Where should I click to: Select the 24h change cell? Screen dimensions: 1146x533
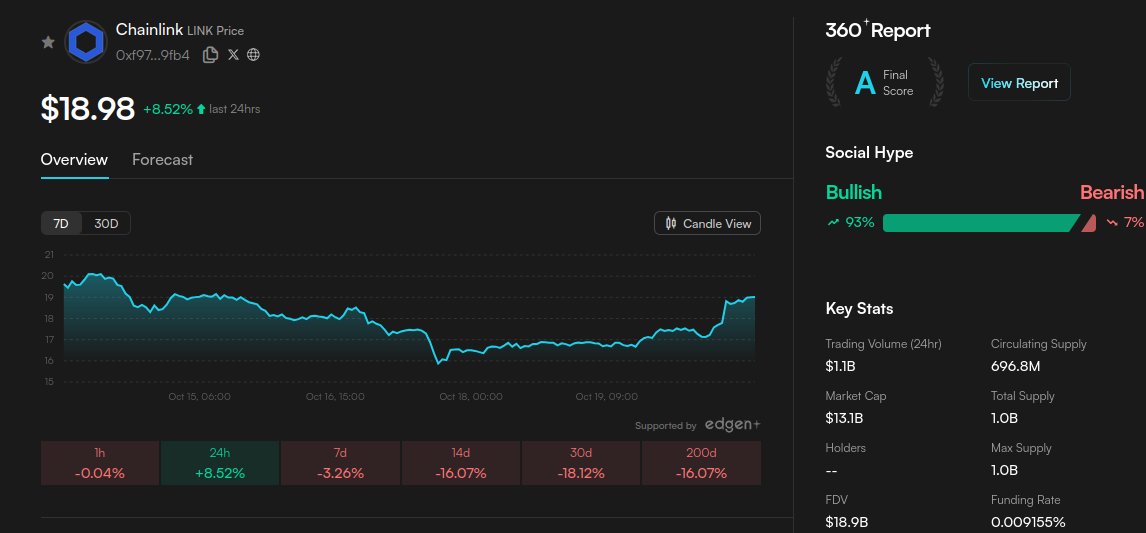point(220,463)
